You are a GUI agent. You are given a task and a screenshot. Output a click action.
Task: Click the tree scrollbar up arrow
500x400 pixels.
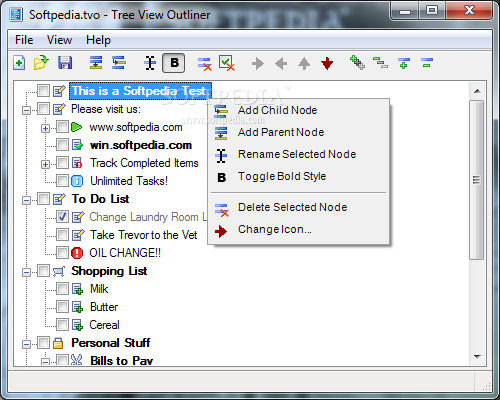pos(477,91)
